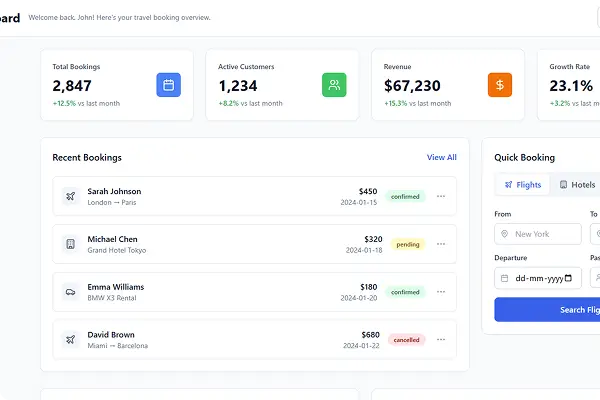Click the $680 booking amount

tap(370, 335)
